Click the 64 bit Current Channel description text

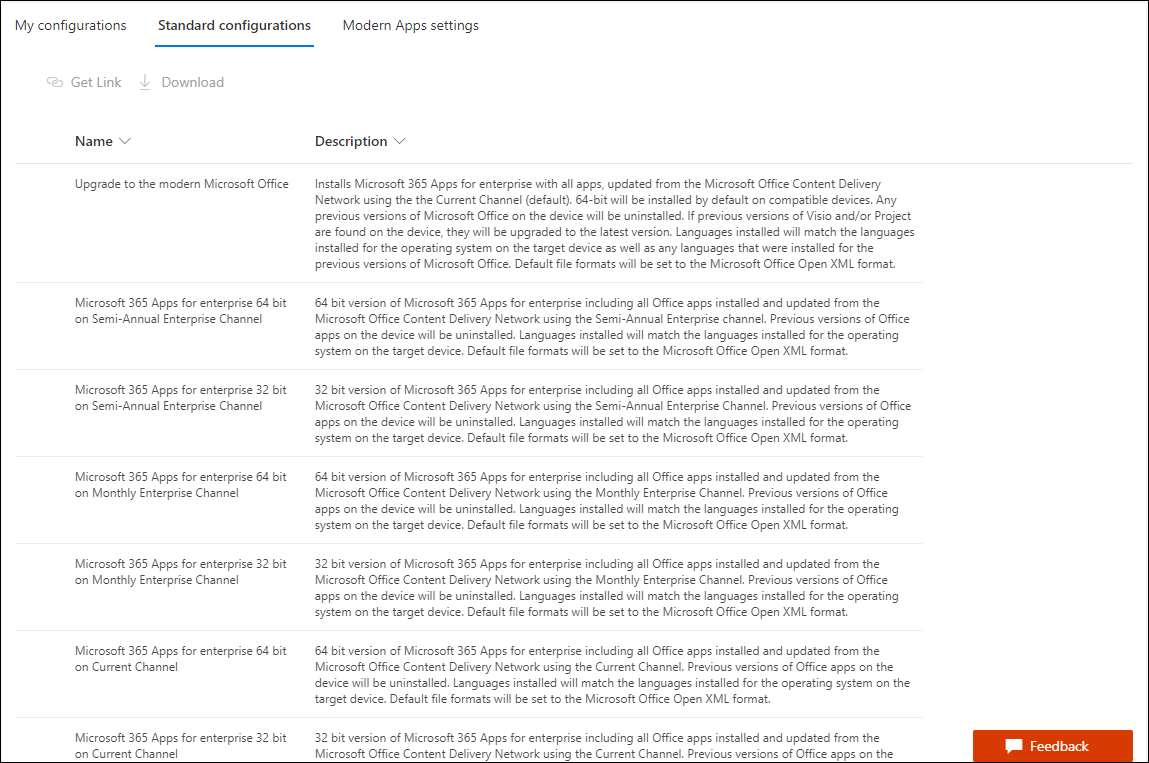(613, 675)
